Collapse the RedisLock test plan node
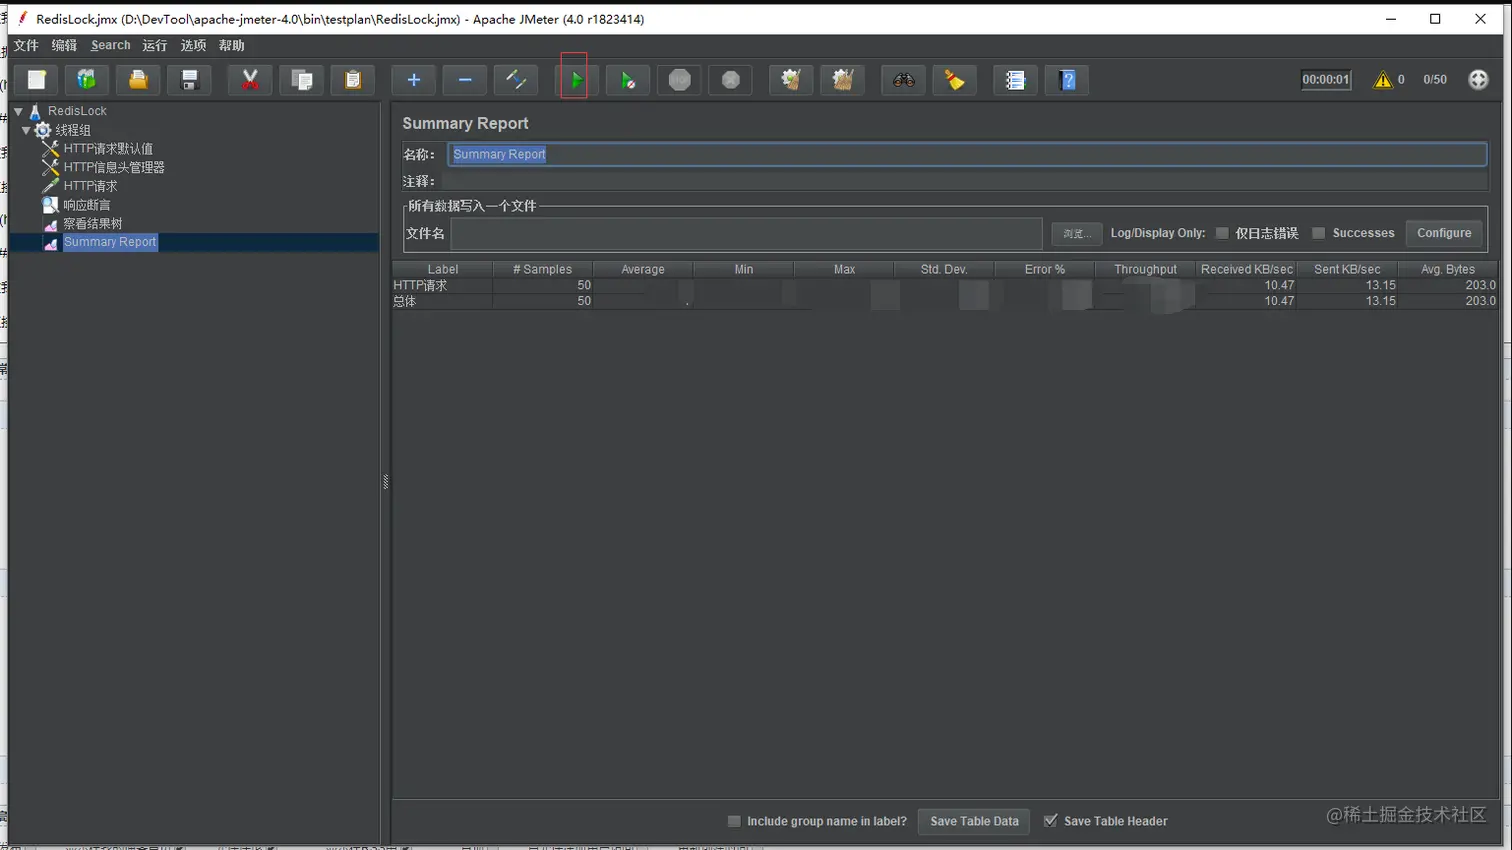The height and width of the screenshot is (850, 1512). click(x=18, y=111)
